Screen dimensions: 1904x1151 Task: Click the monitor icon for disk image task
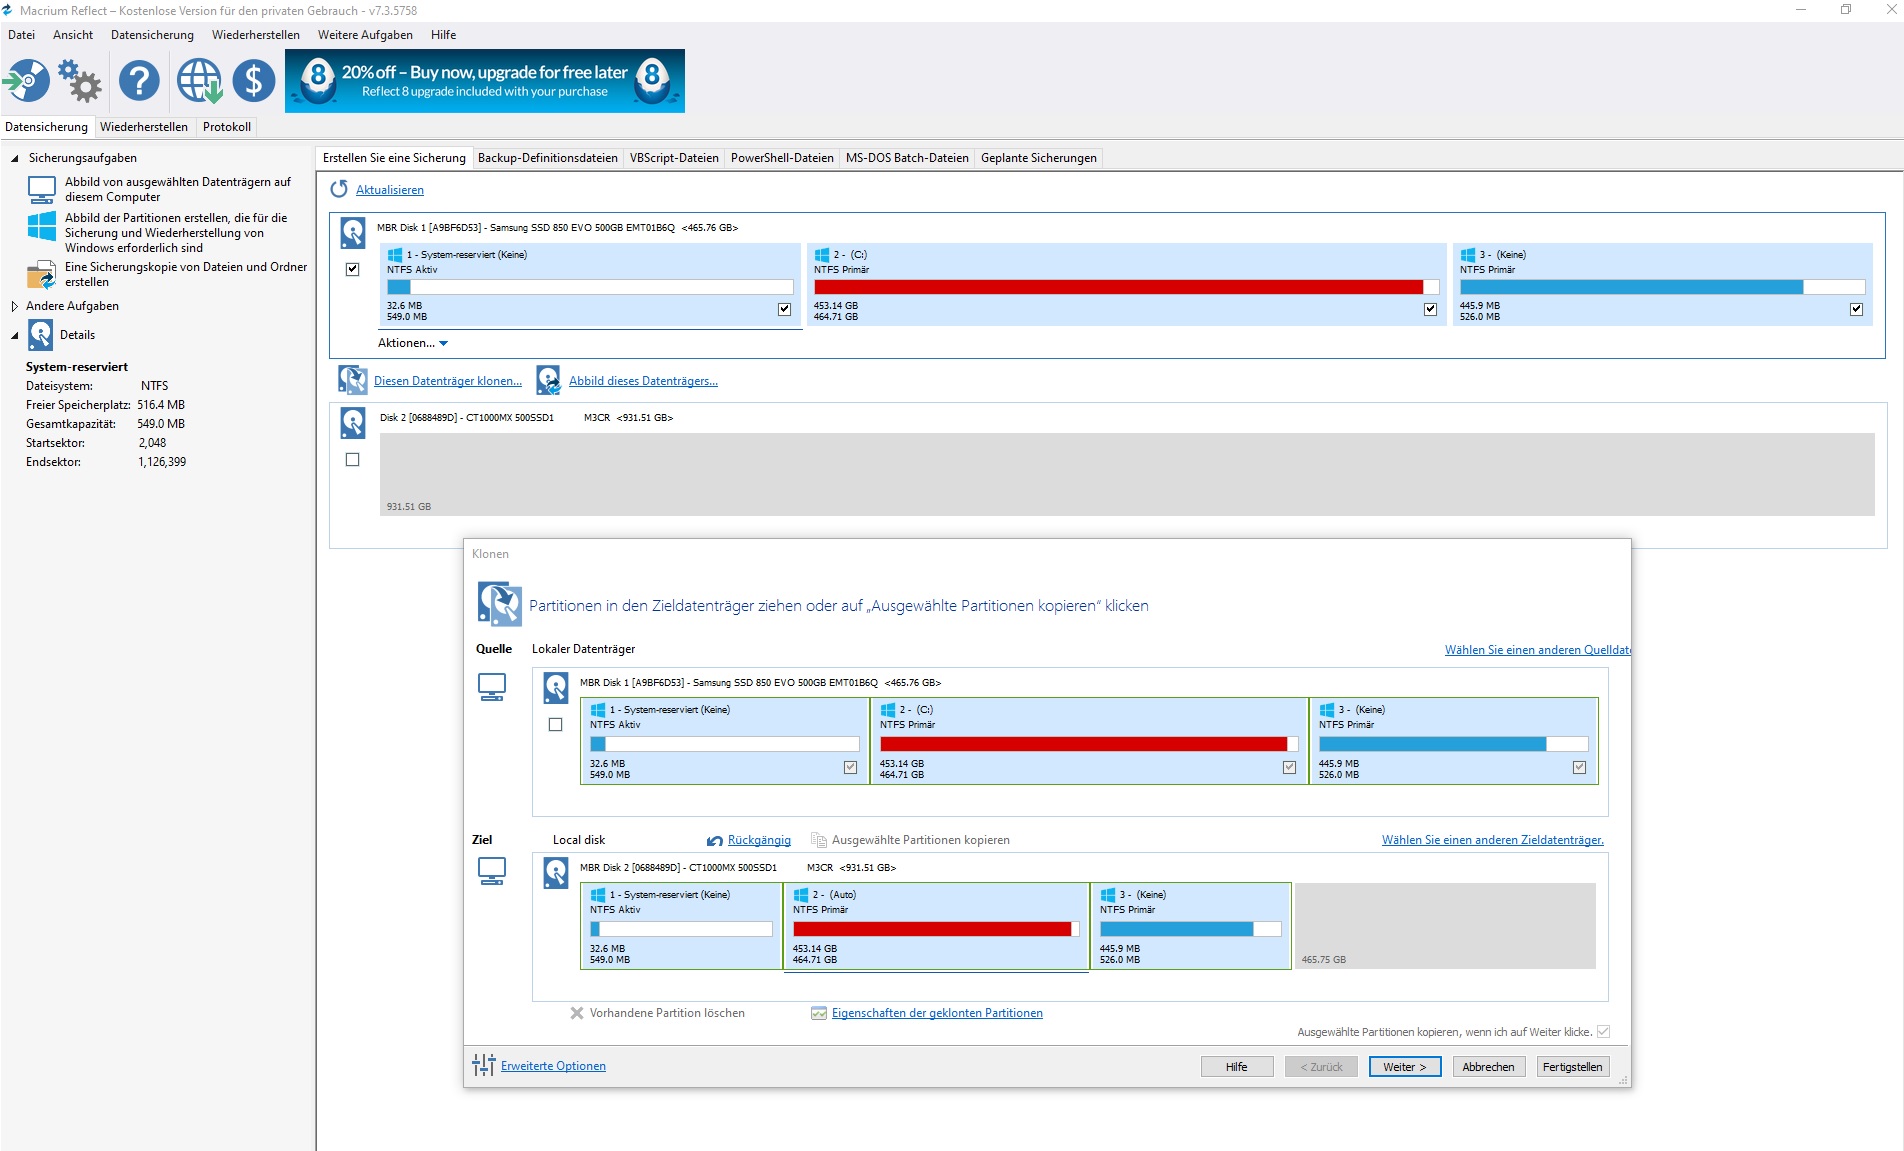(x=42, y=189)
